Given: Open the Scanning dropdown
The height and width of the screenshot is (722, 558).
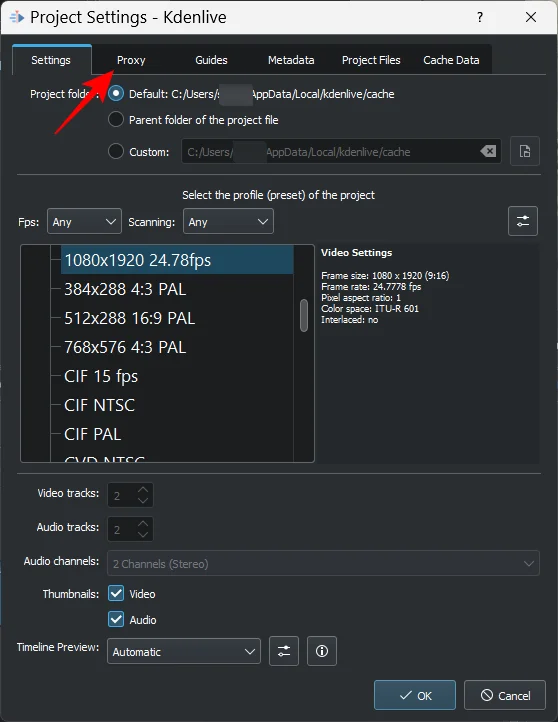Looking at the screenshot, I should [x=228, y=221].
